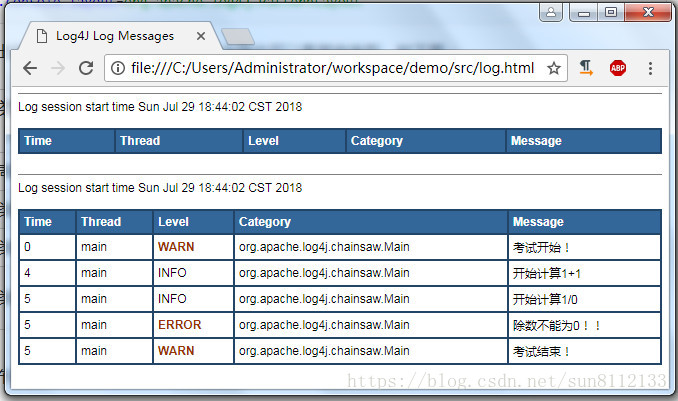Screen dimensions: 678x401
Task: Click the Category header in the filled table
Action: [371, 222]
